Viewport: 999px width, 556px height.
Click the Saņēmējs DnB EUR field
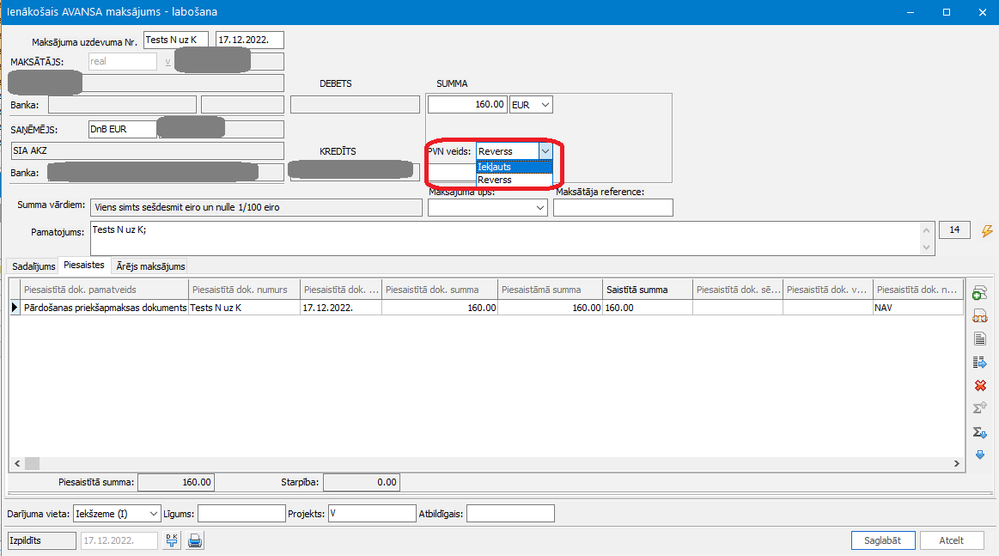[x=122, y=129]
